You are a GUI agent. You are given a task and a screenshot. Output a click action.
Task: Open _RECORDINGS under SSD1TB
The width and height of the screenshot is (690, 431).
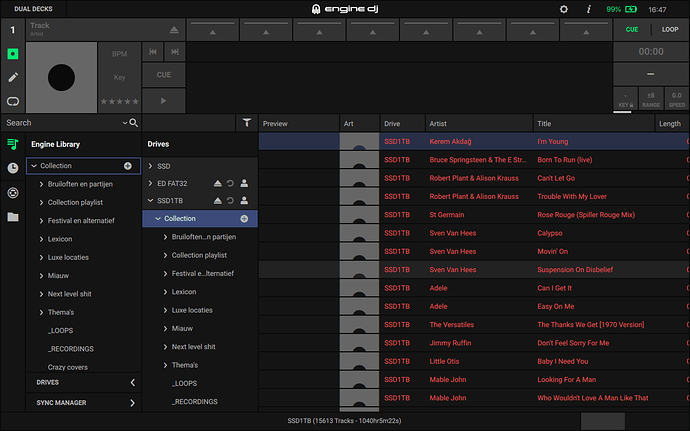tap(195, 402)
